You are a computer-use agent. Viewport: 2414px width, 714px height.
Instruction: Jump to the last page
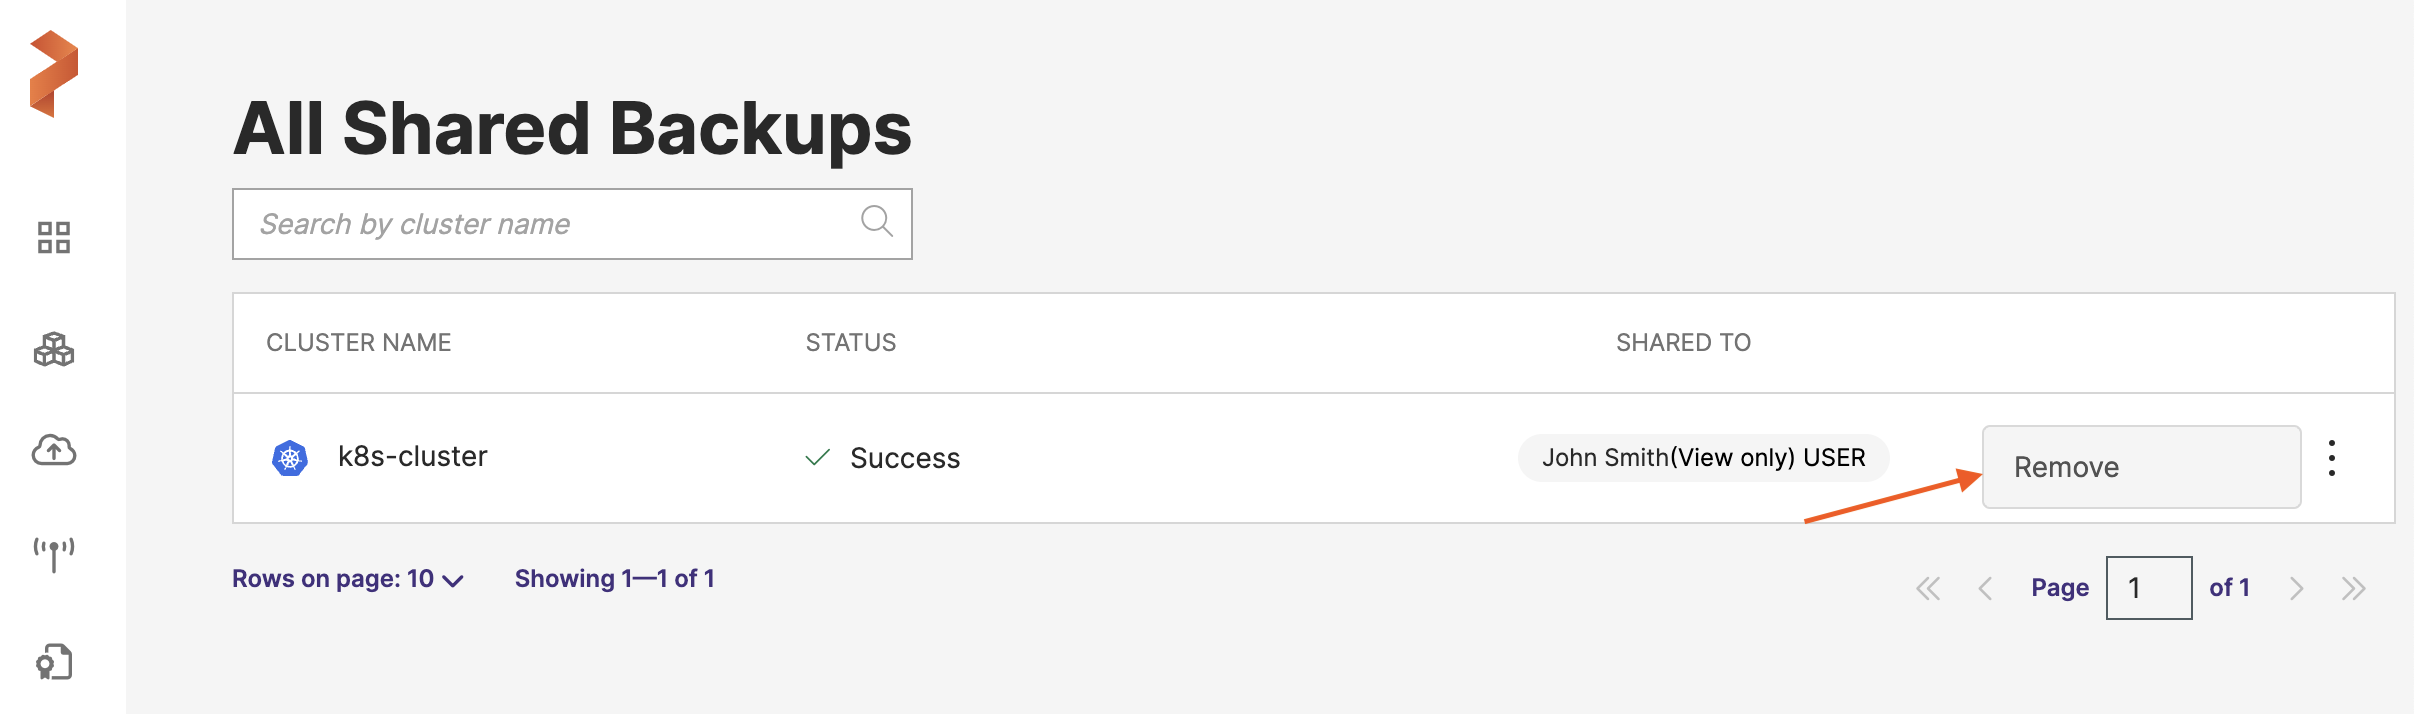(2354, 588)
